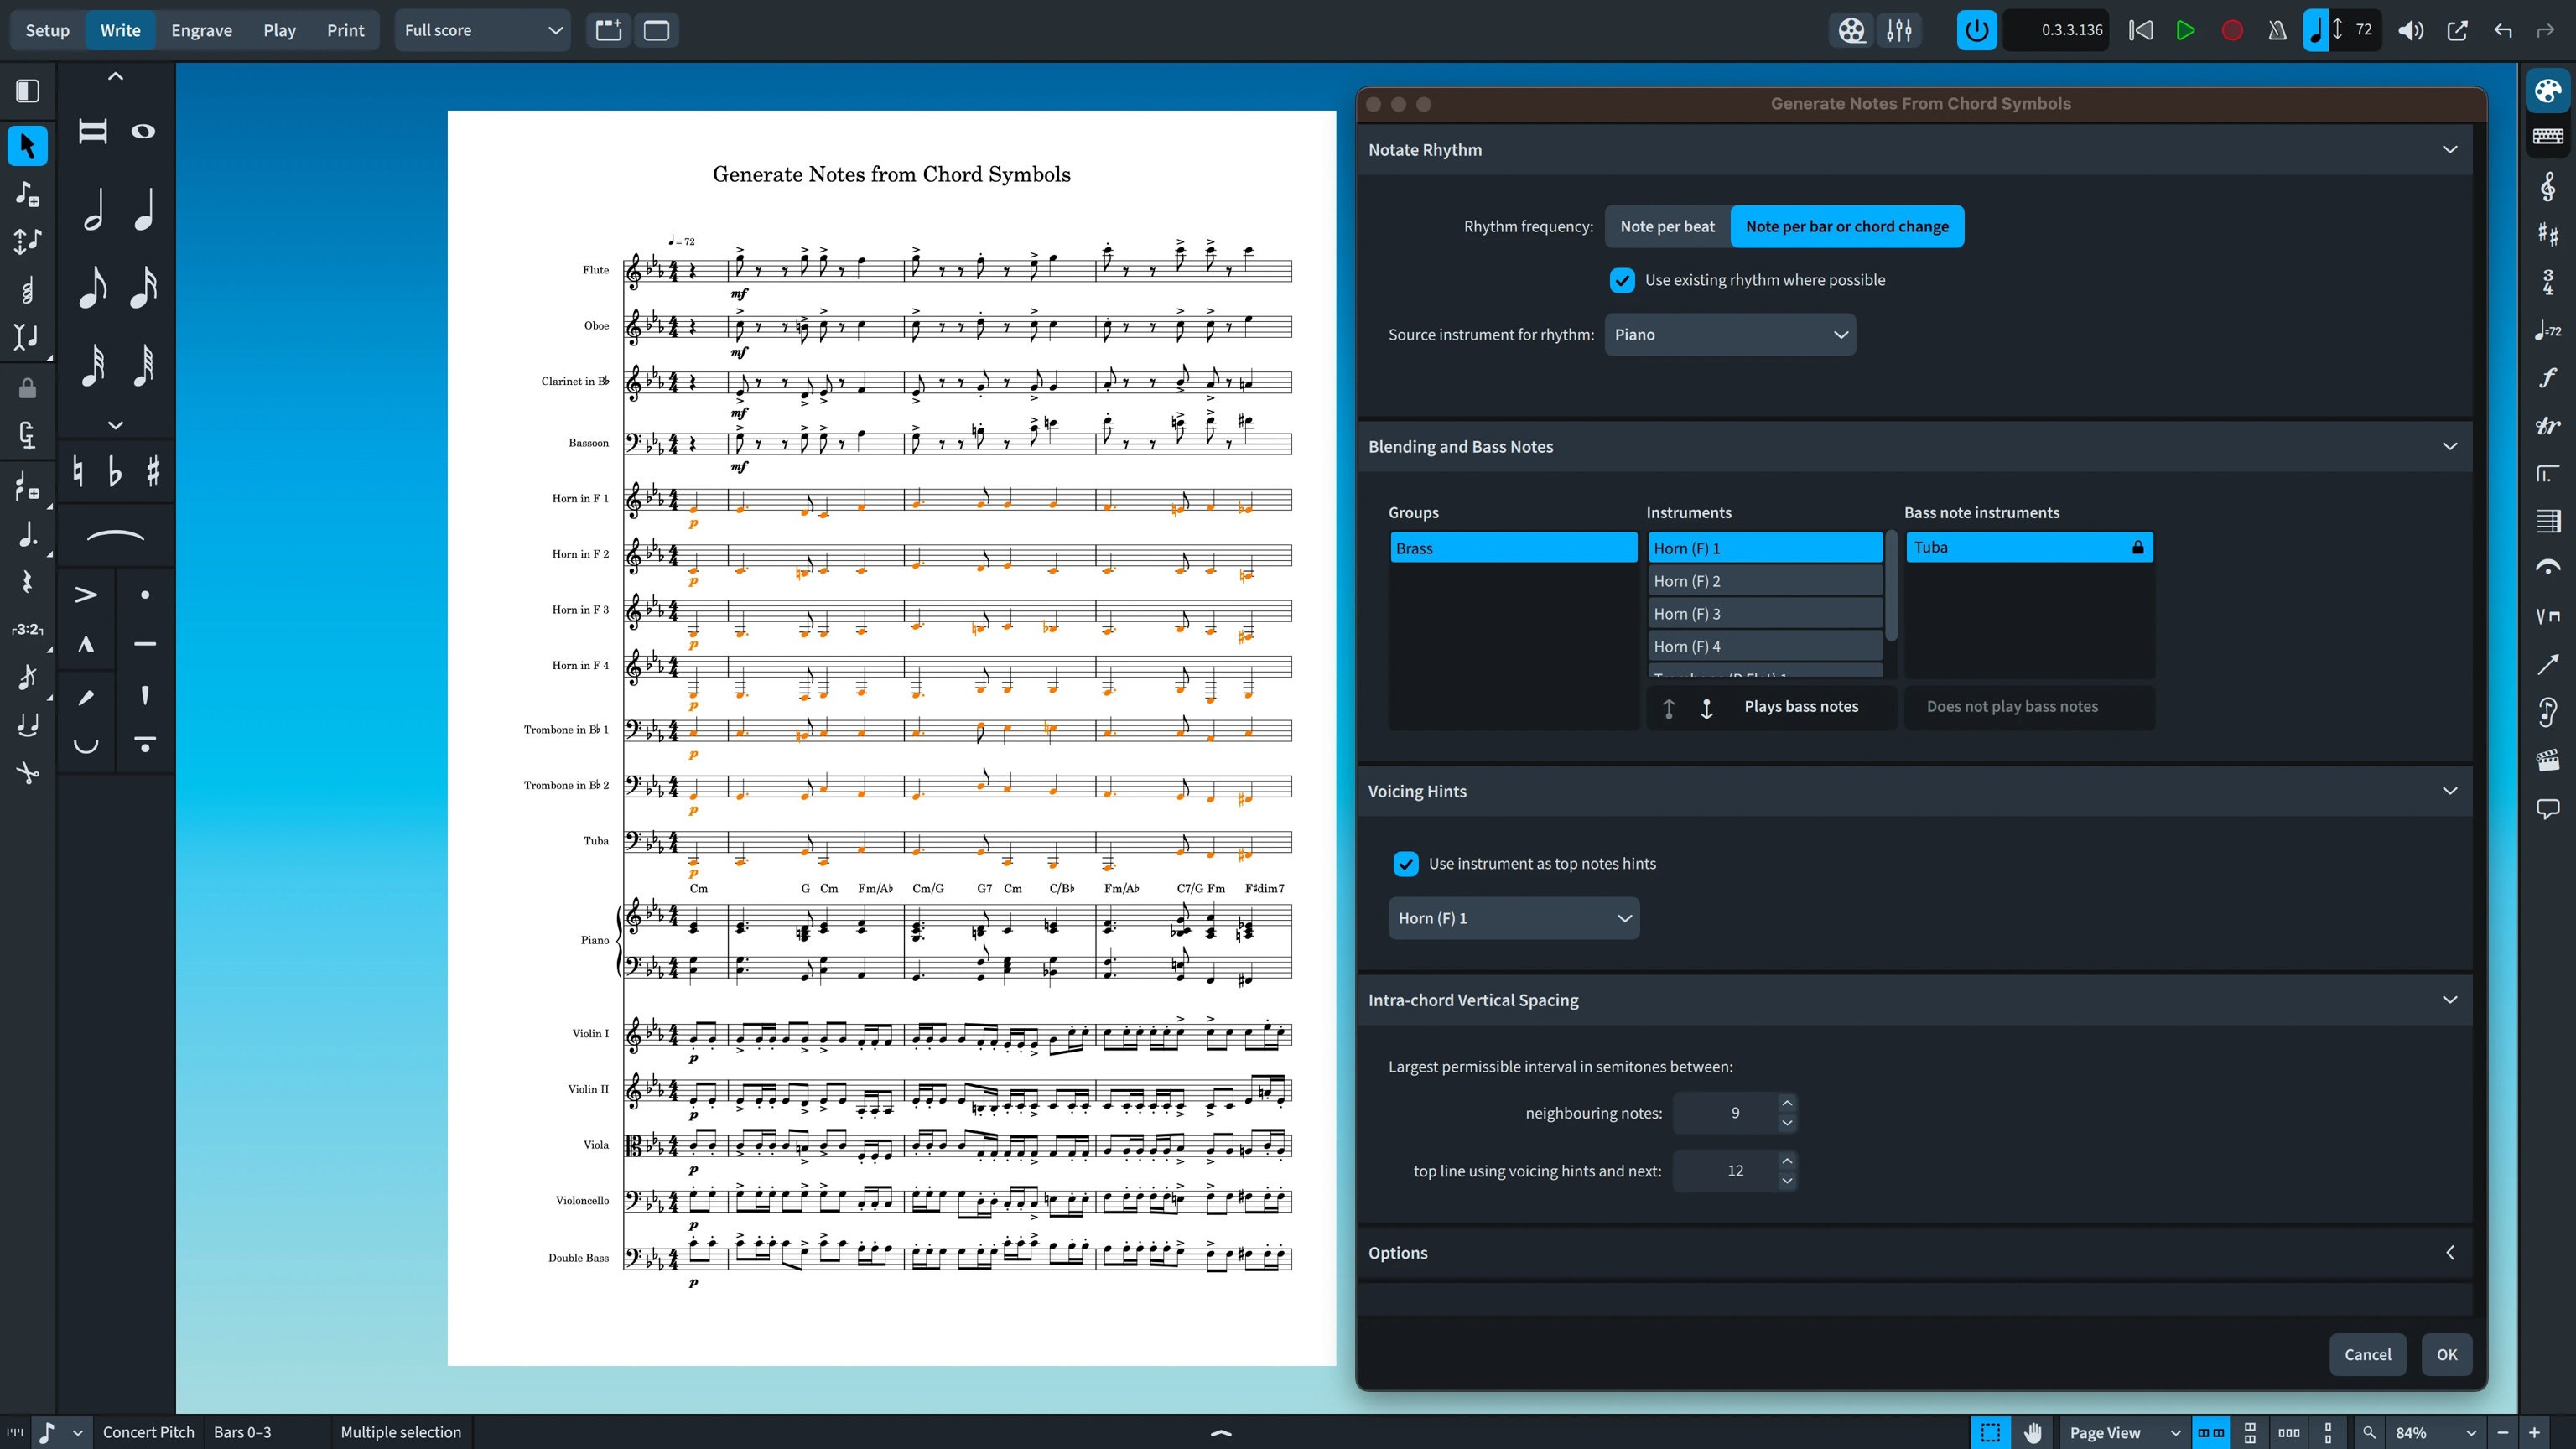Apply the tenuto articulation
2576x1449 pixels.
[145, 644]
